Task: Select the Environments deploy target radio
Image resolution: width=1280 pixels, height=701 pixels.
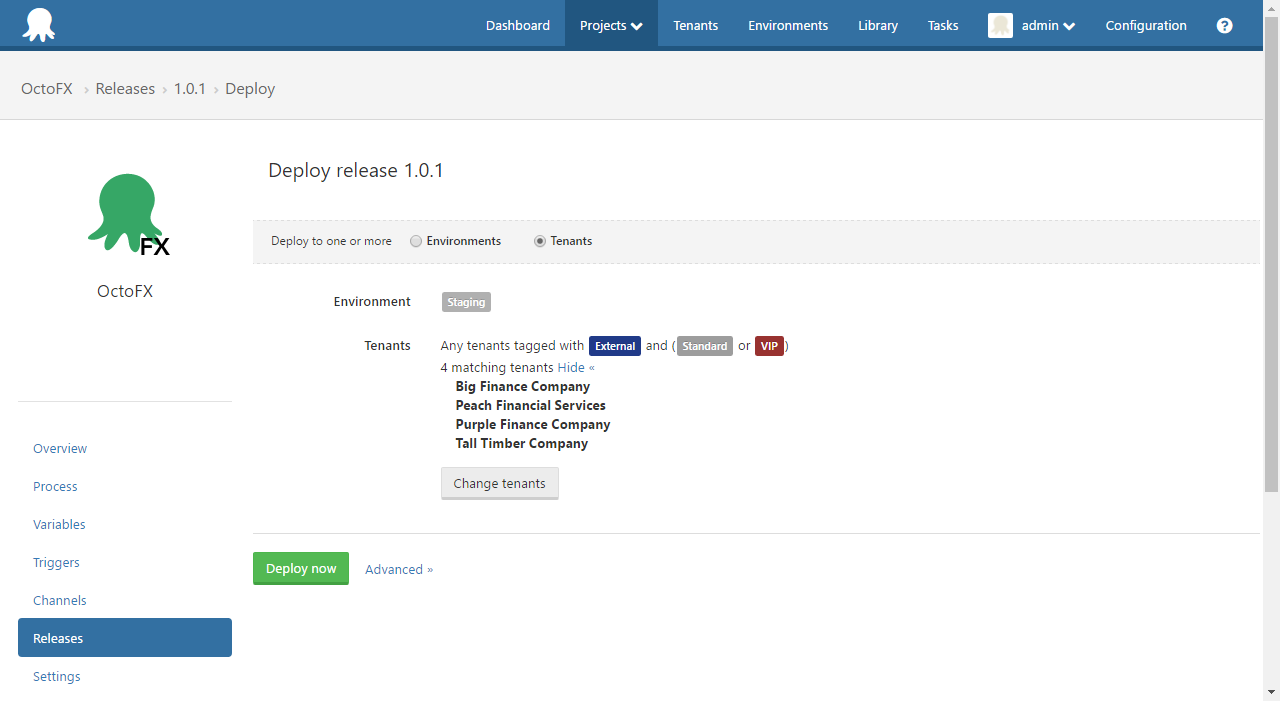Action: [x=415, y=240]
